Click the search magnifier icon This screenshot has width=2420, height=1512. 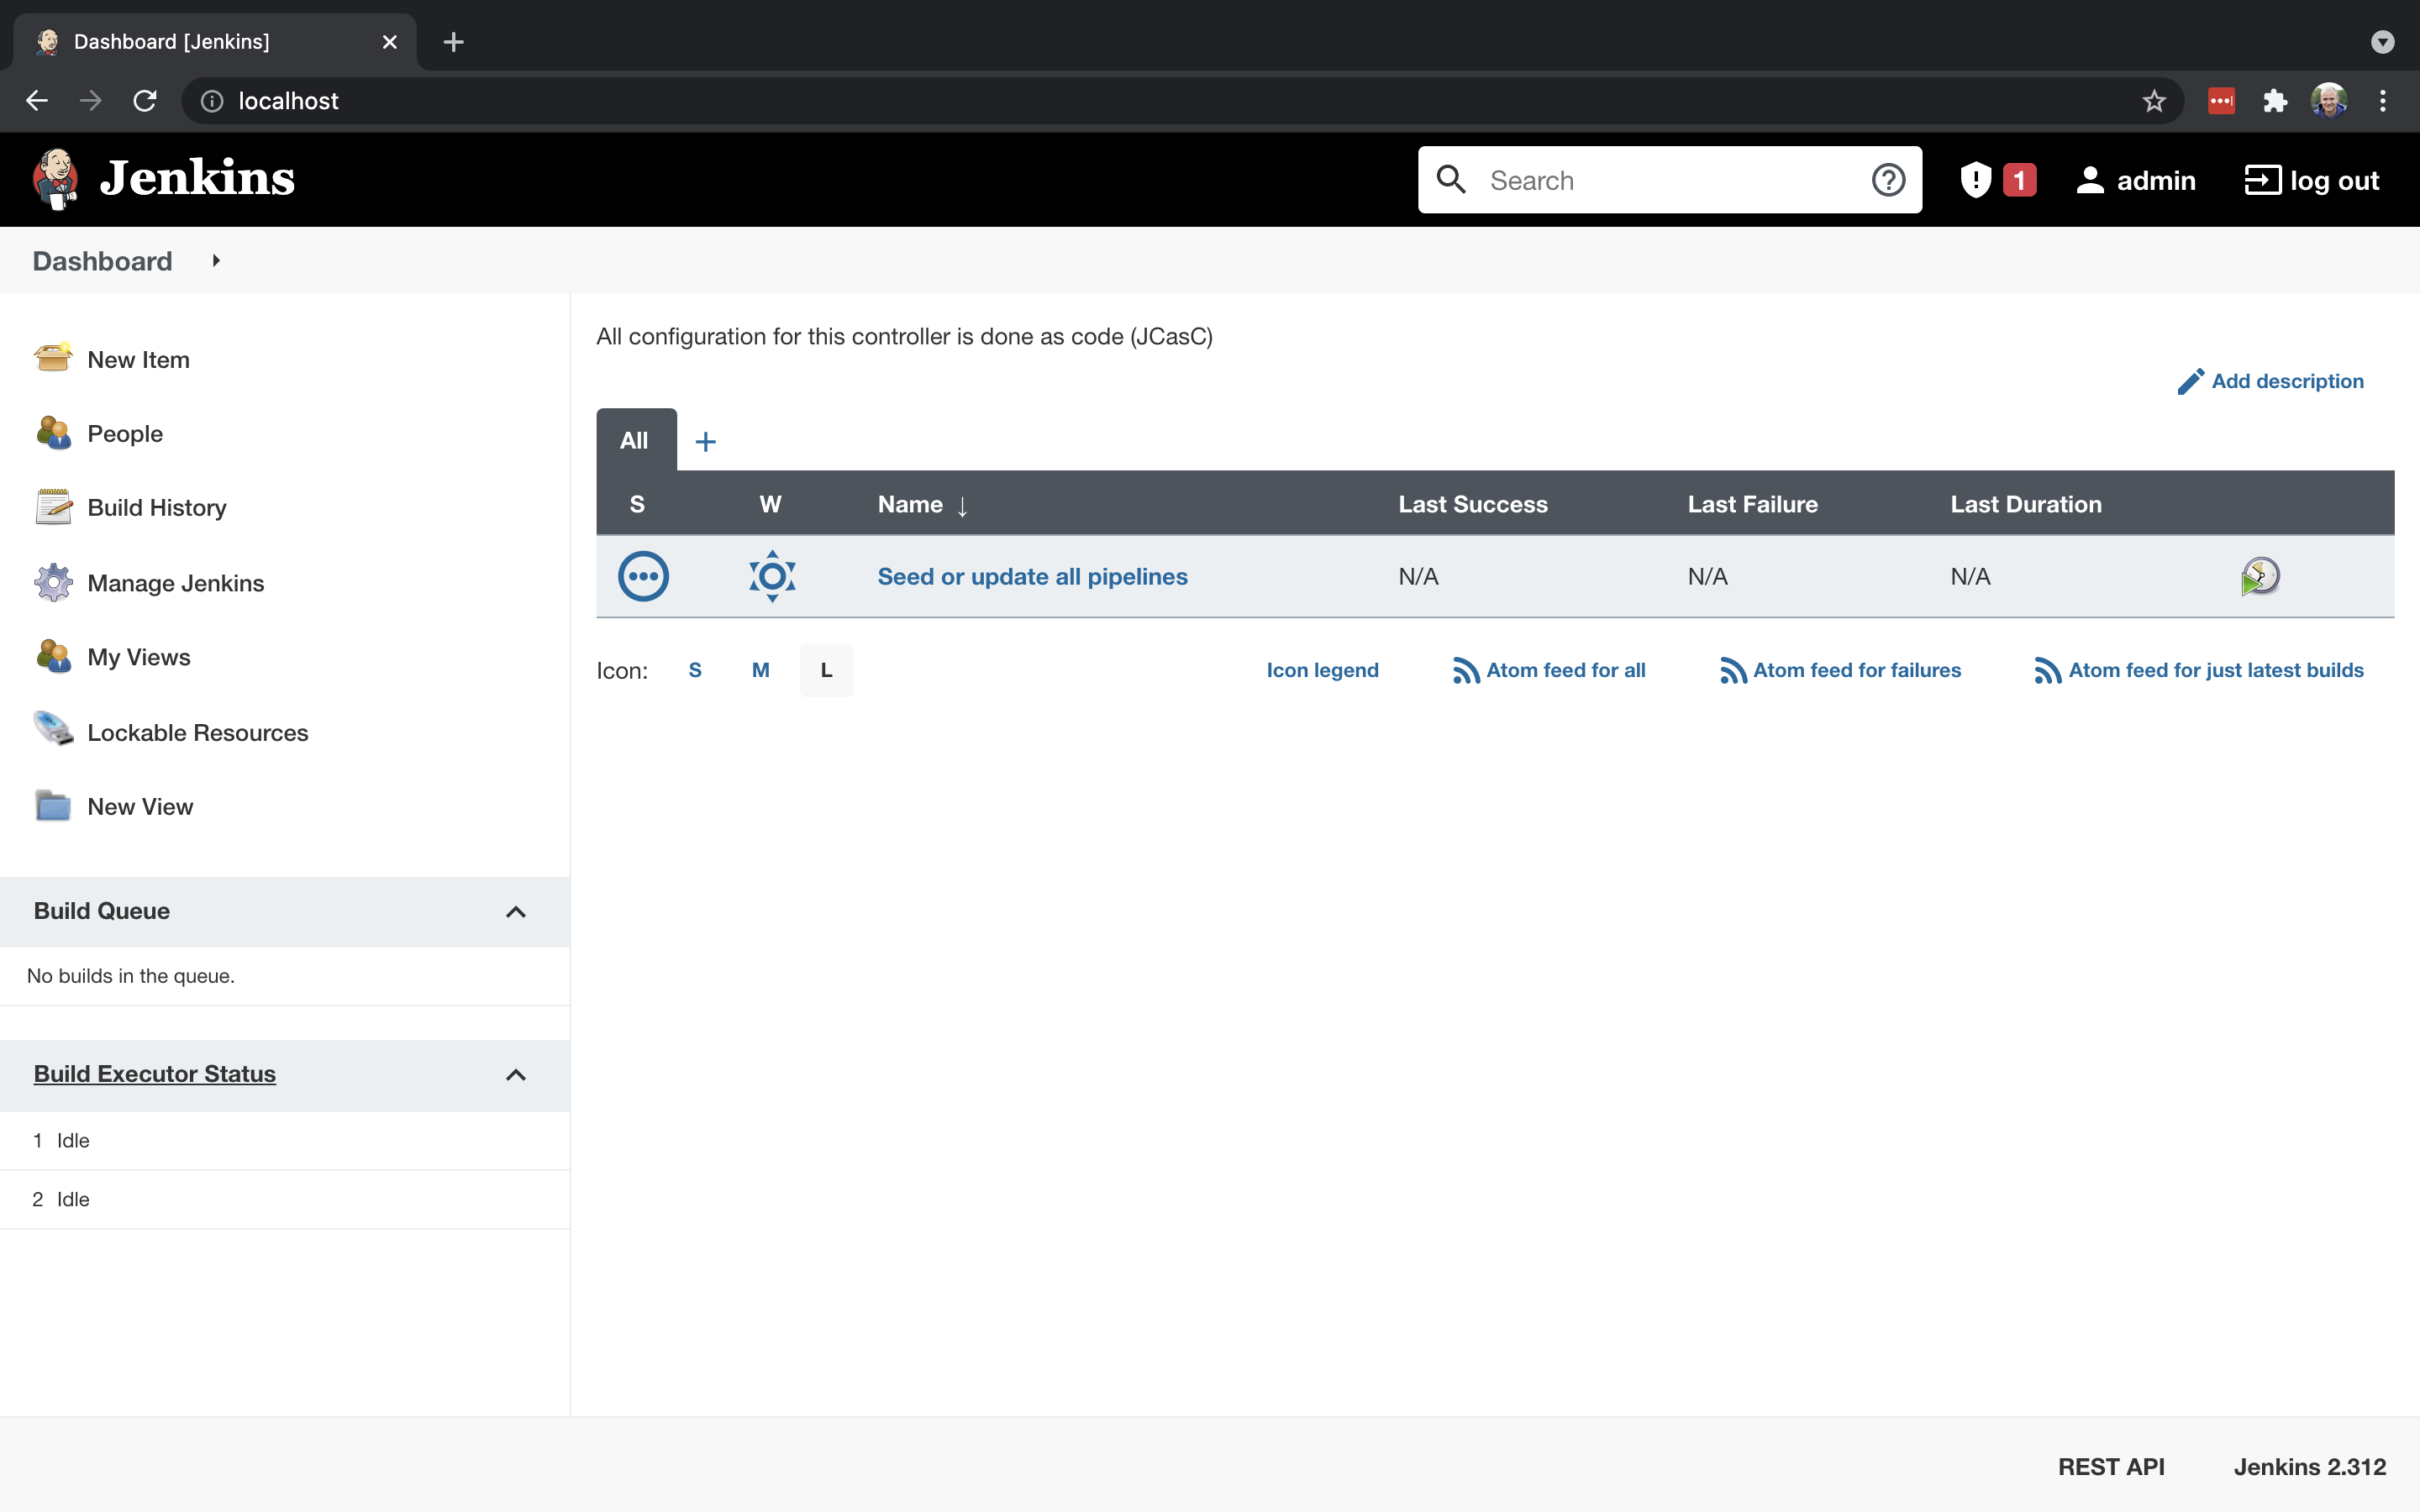click(1451, 180)
